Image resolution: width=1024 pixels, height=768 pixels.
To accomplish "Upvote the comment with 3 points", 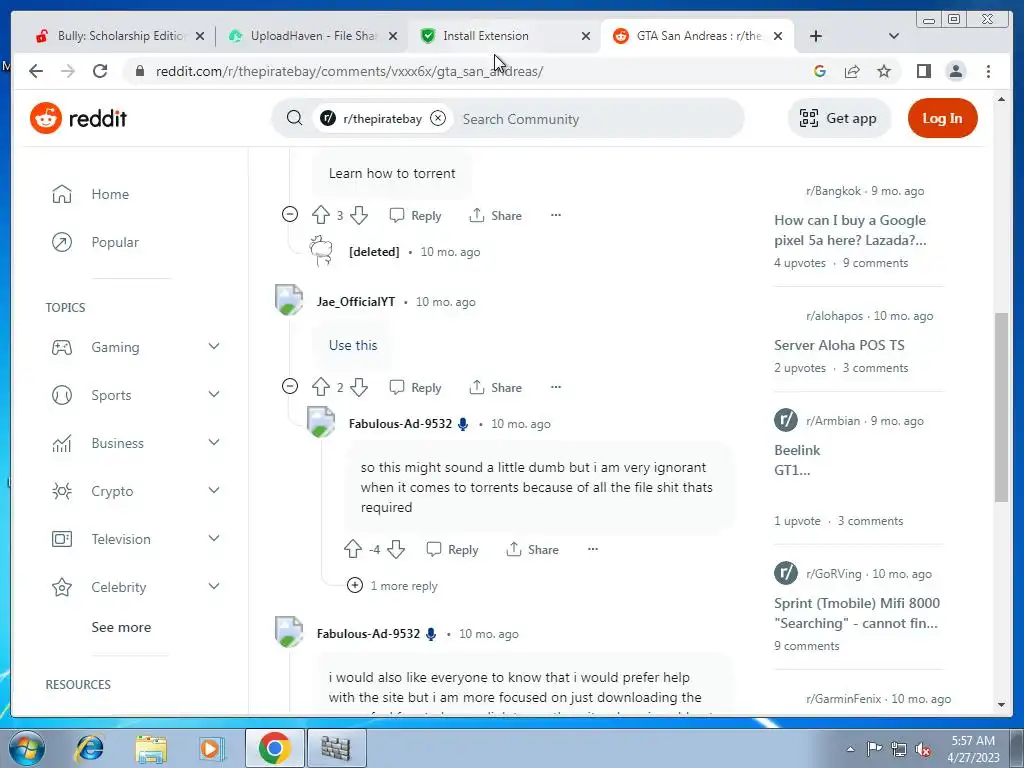I will 321,215.
